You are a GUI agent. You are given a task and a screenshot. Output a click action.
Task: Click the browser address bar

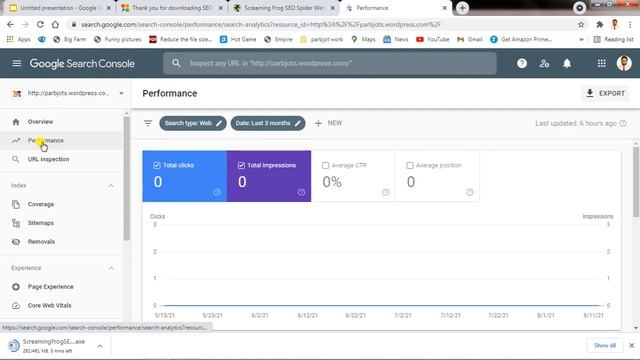point(327,24)
